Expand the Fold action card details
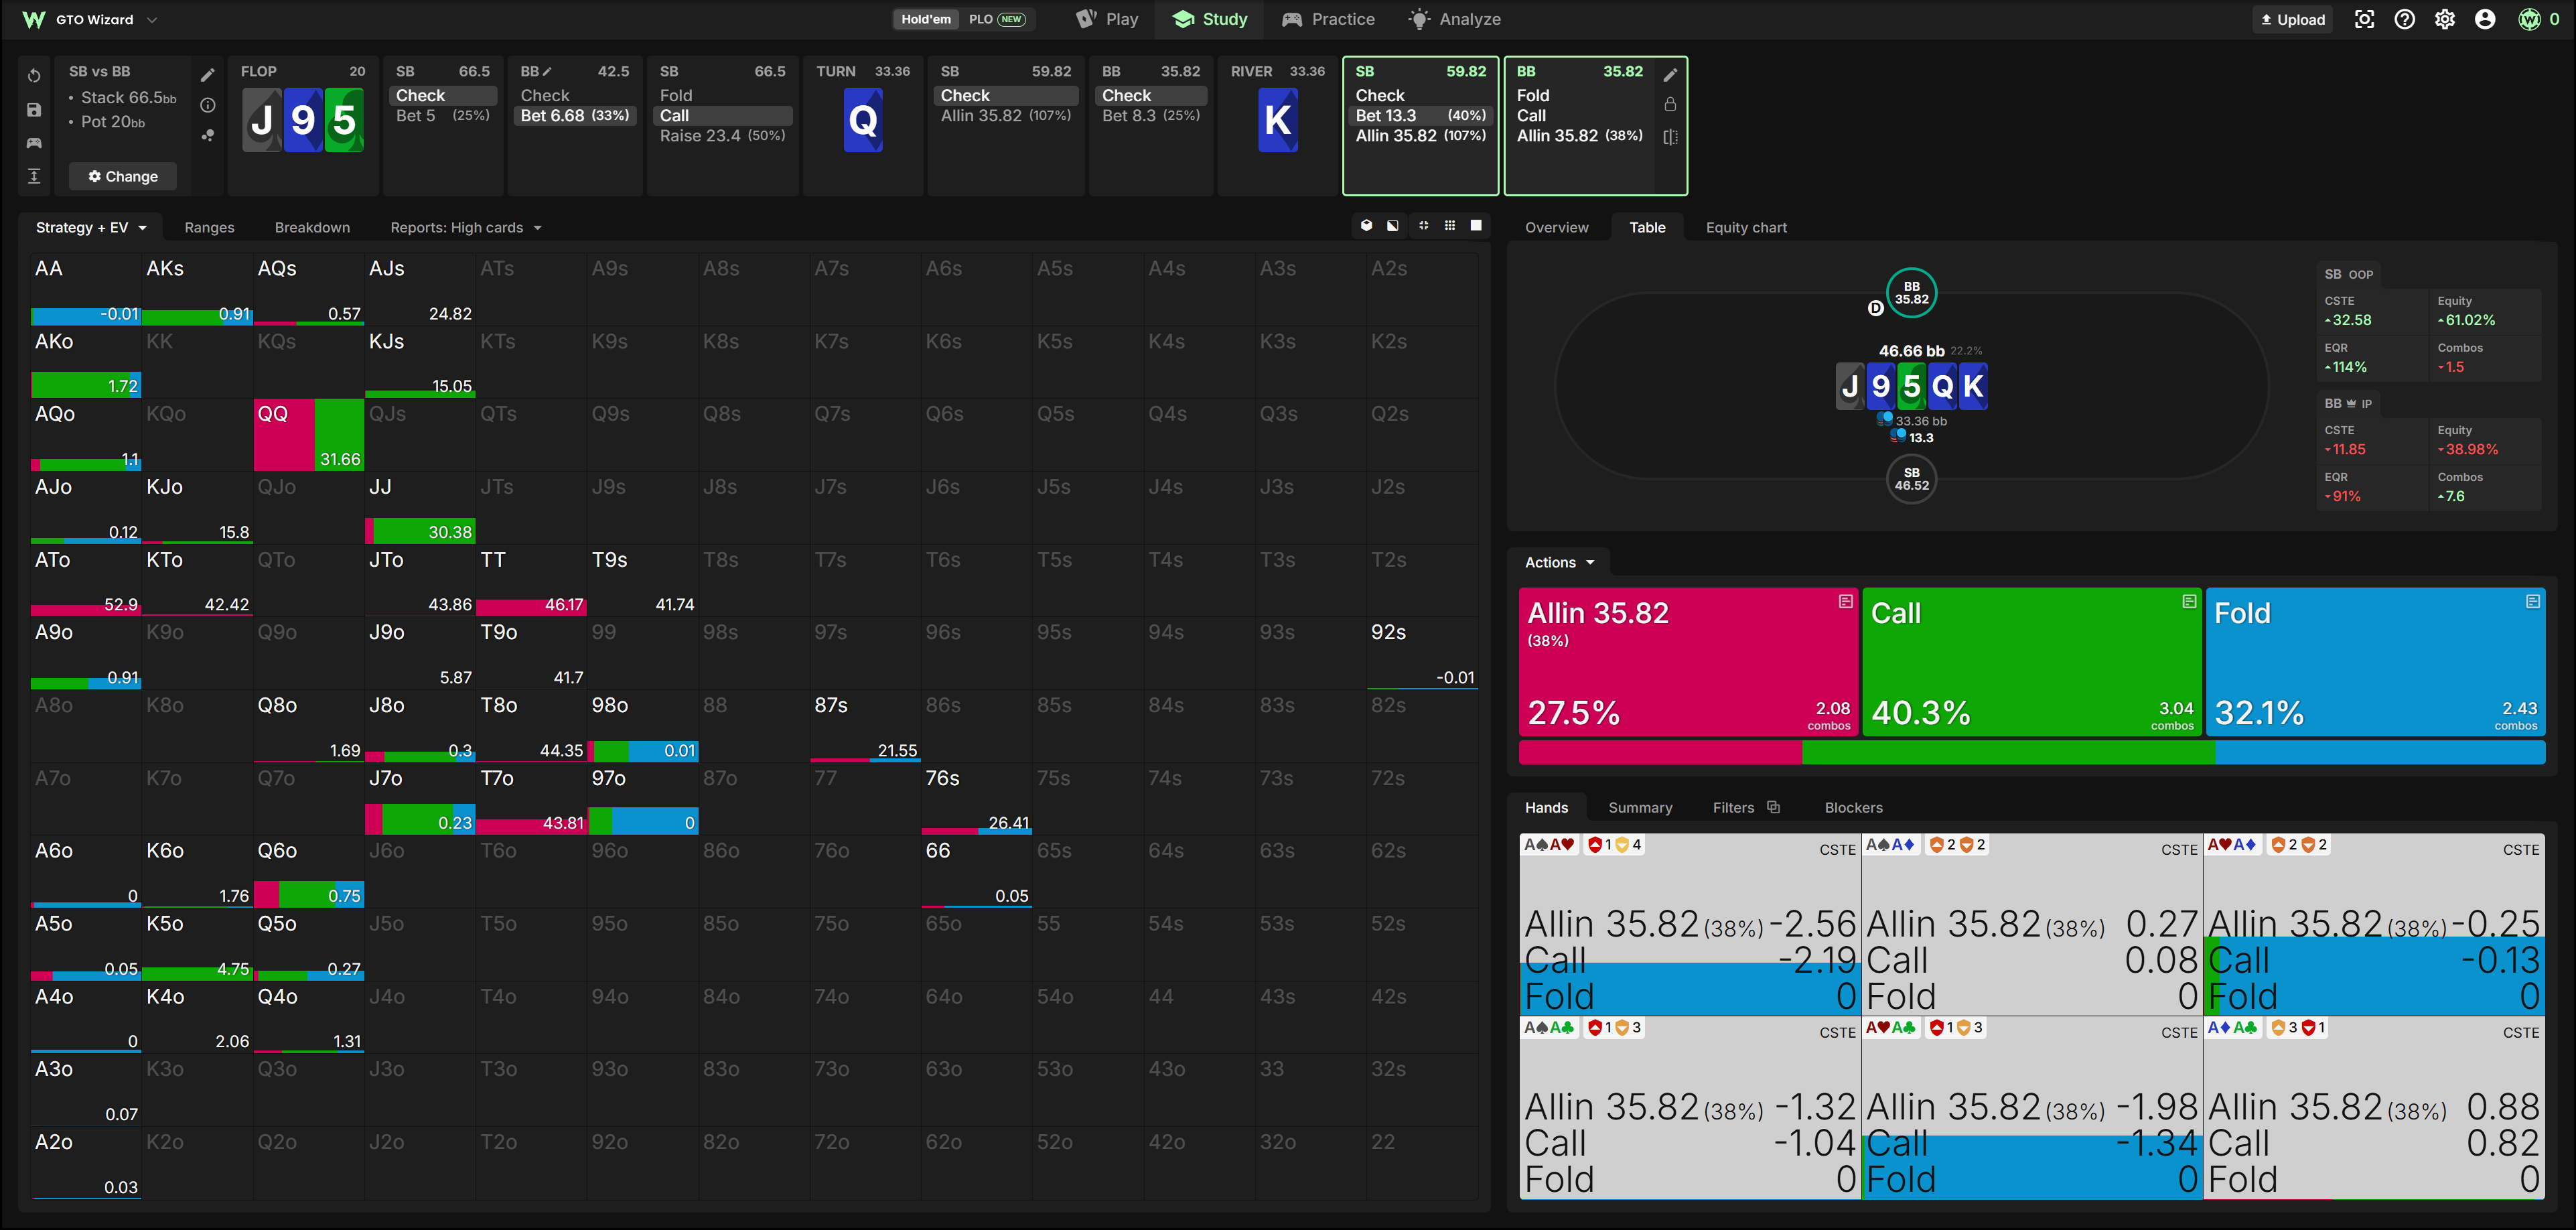 (x=2533, y=601)
